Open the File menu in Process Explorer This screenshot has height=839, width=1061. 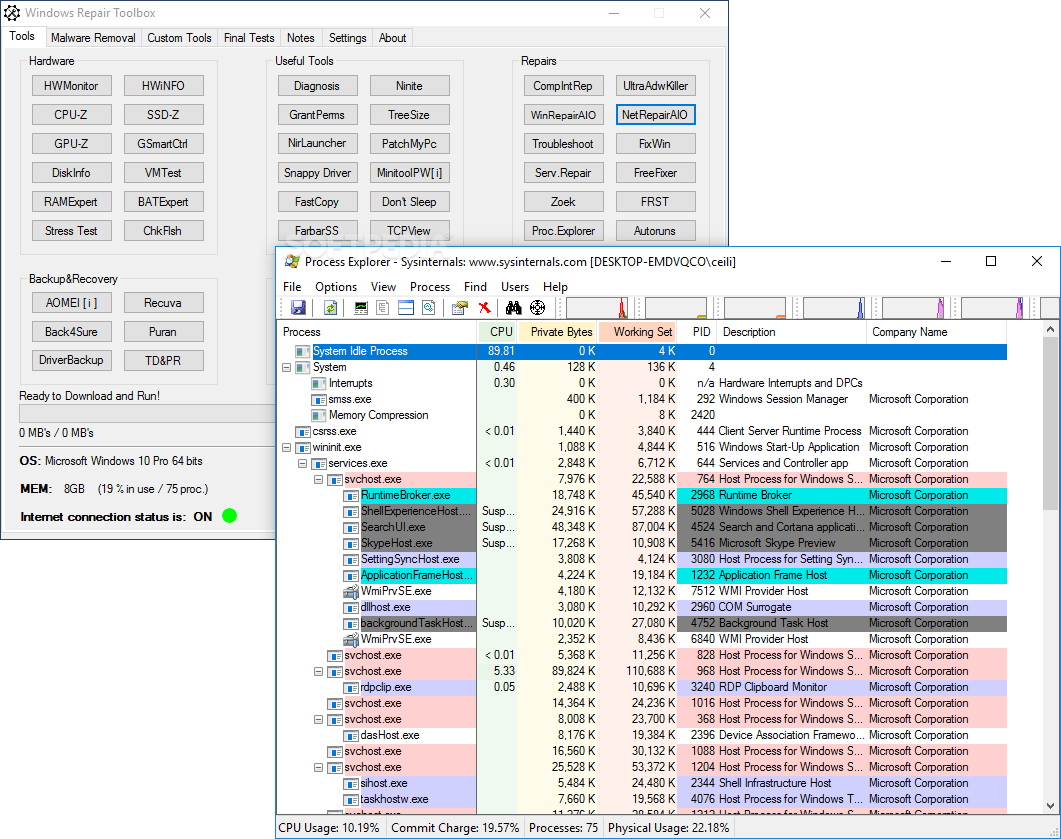tap(292, 287)
